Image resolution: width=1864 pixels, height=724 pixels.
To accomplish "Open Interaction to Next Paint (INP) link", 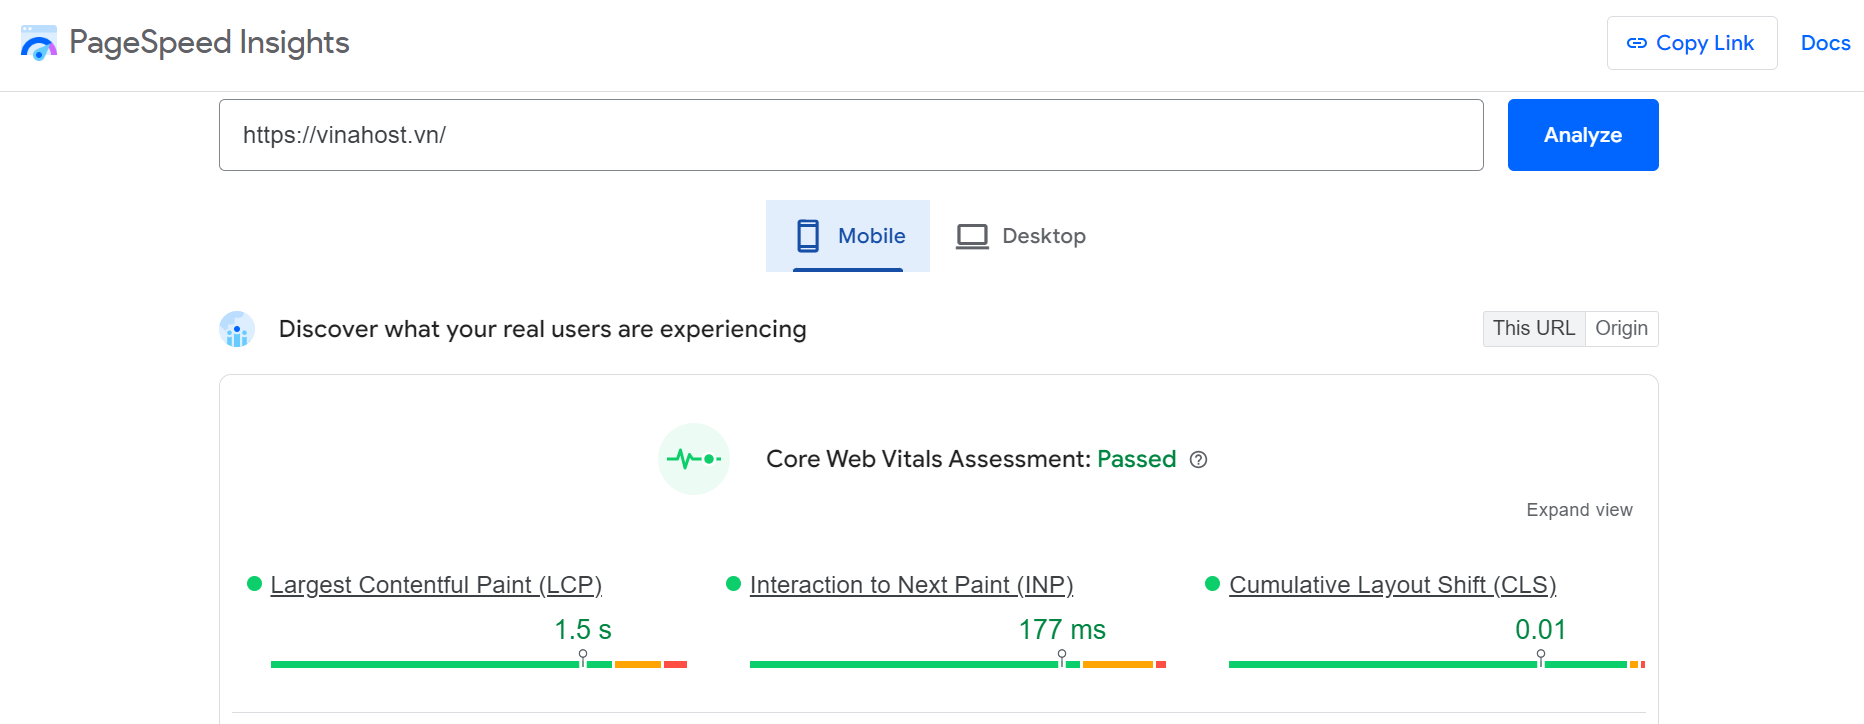I will (x=911, y=585).
